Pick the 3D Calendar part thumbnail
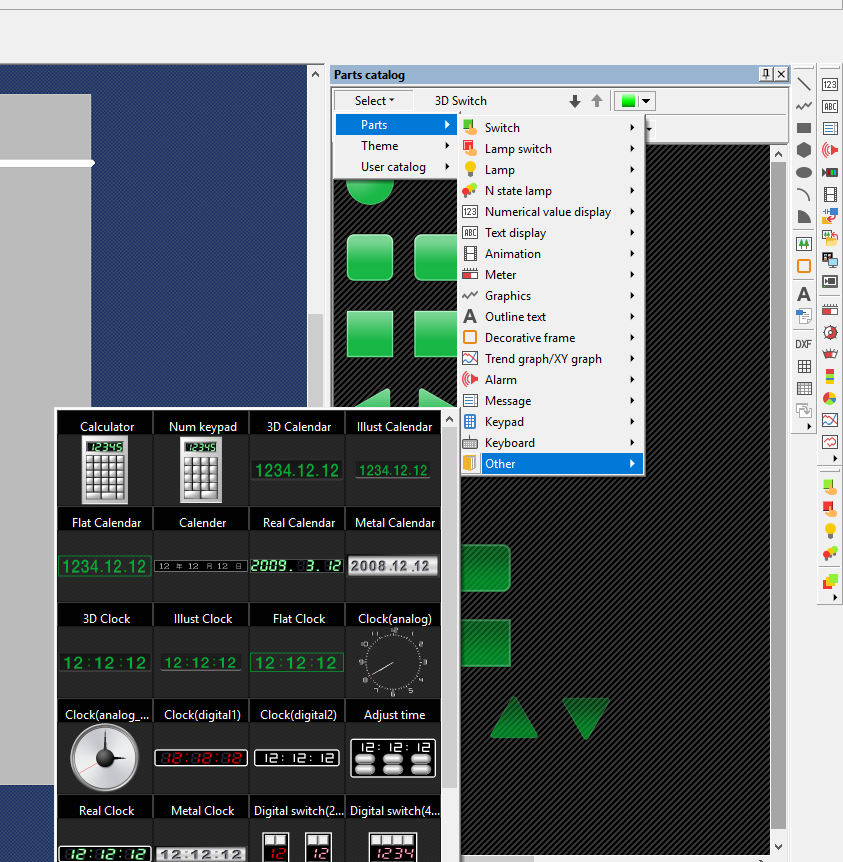Viewport: 843px width, 862px height. [296, 470]
